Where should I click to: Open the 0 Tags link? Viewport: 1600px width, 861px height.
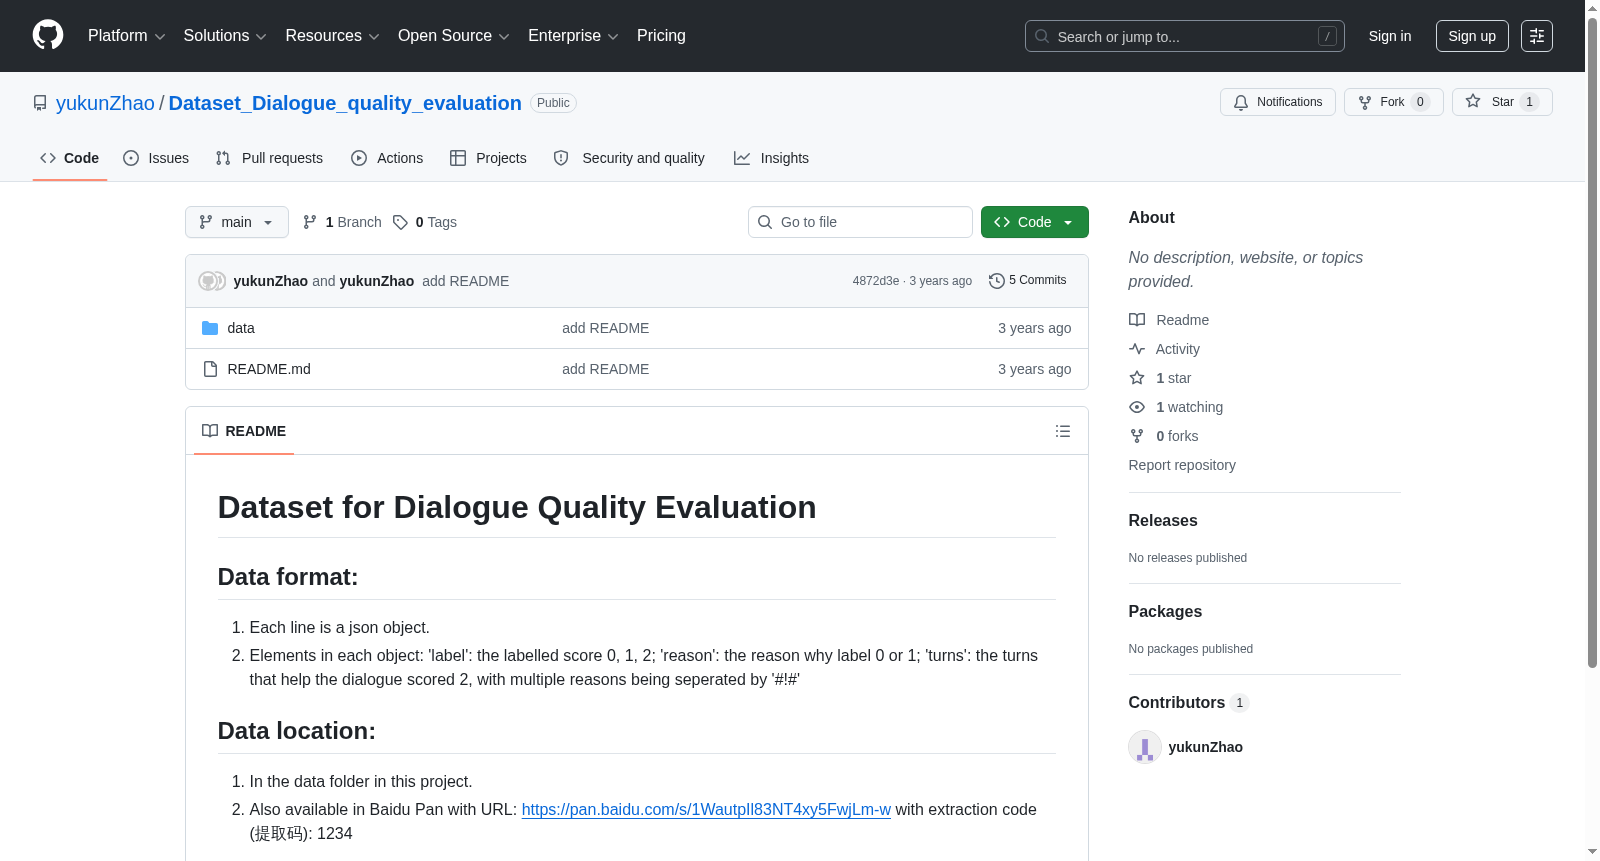(x=425, y=222)
